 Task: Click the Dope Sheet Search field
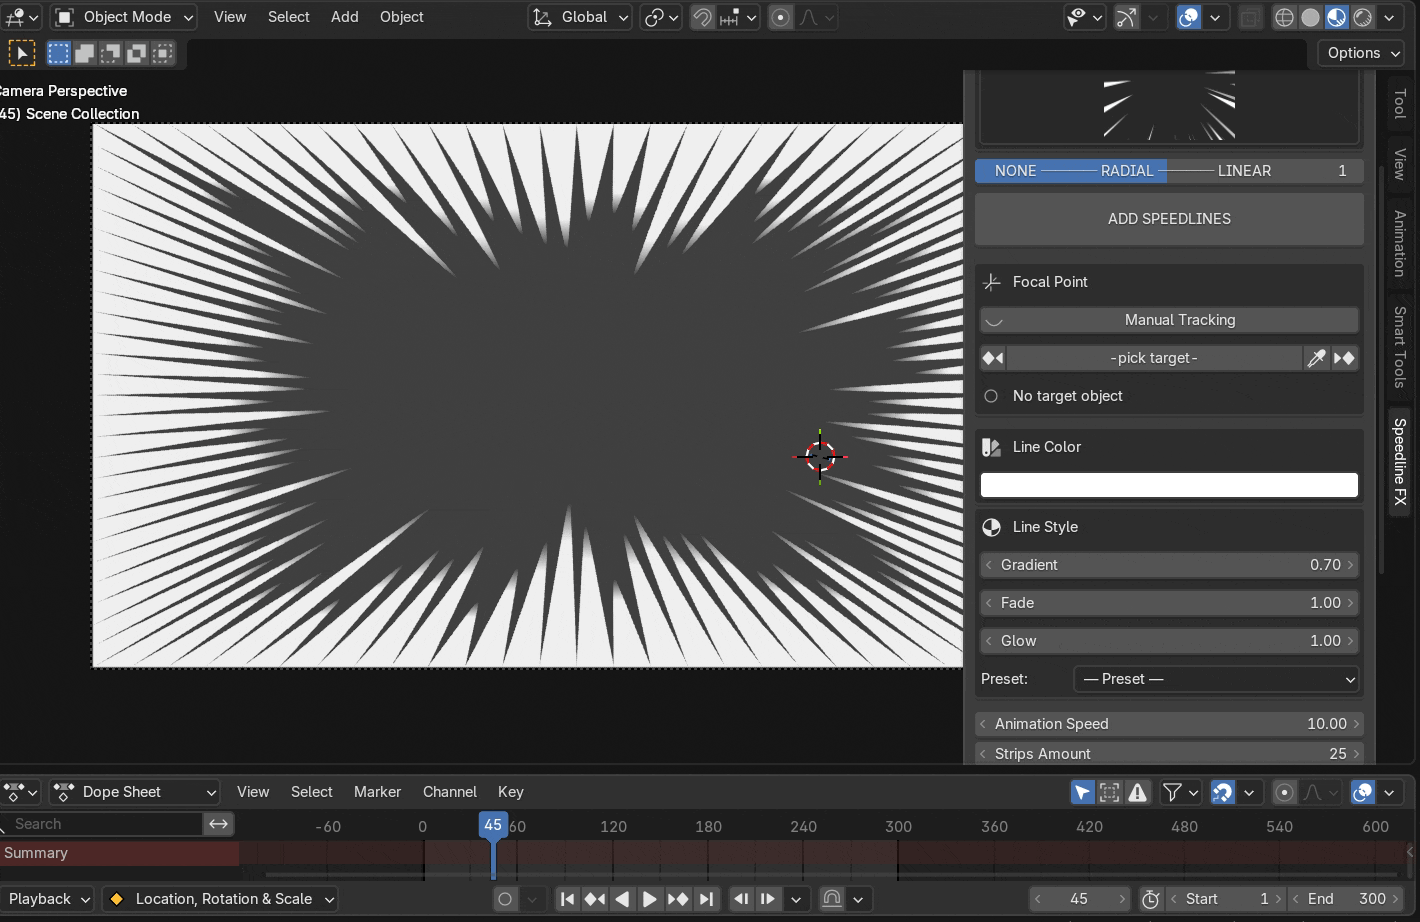[x=102, y=824]
